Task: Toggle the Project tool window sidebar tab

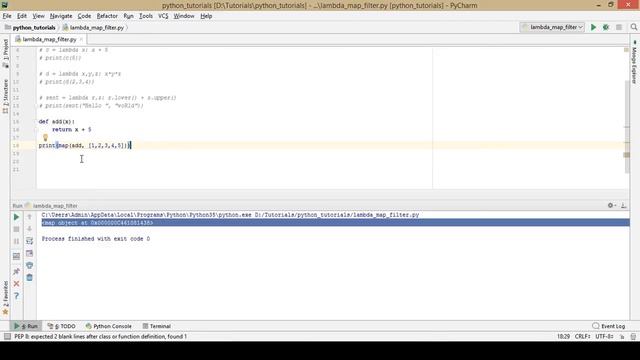Action: coord(5,53)
